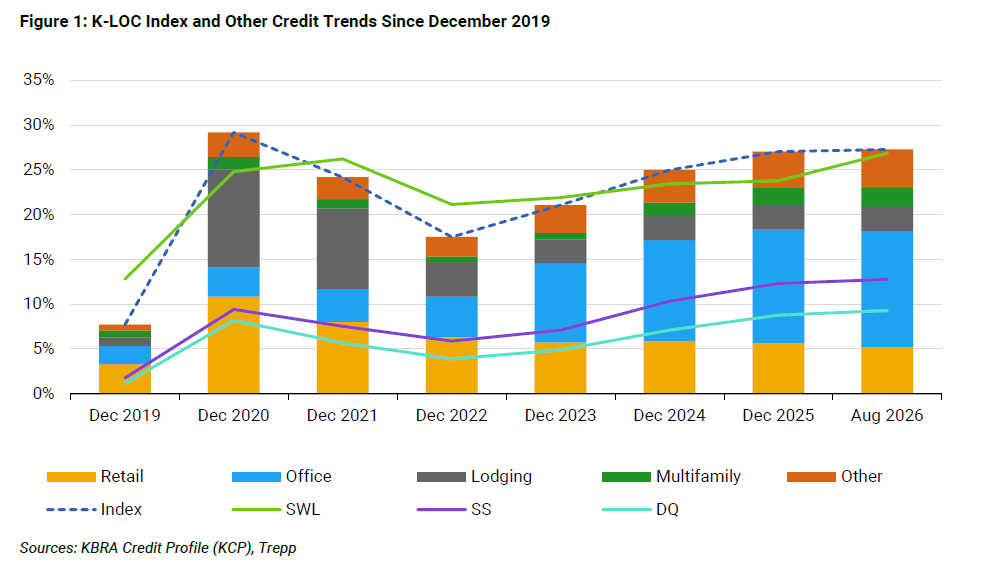This screenshot has width=985, height=576.
Task: Click the blue Office segment of the Dec 2024 bar
Action: coord(670,291)
